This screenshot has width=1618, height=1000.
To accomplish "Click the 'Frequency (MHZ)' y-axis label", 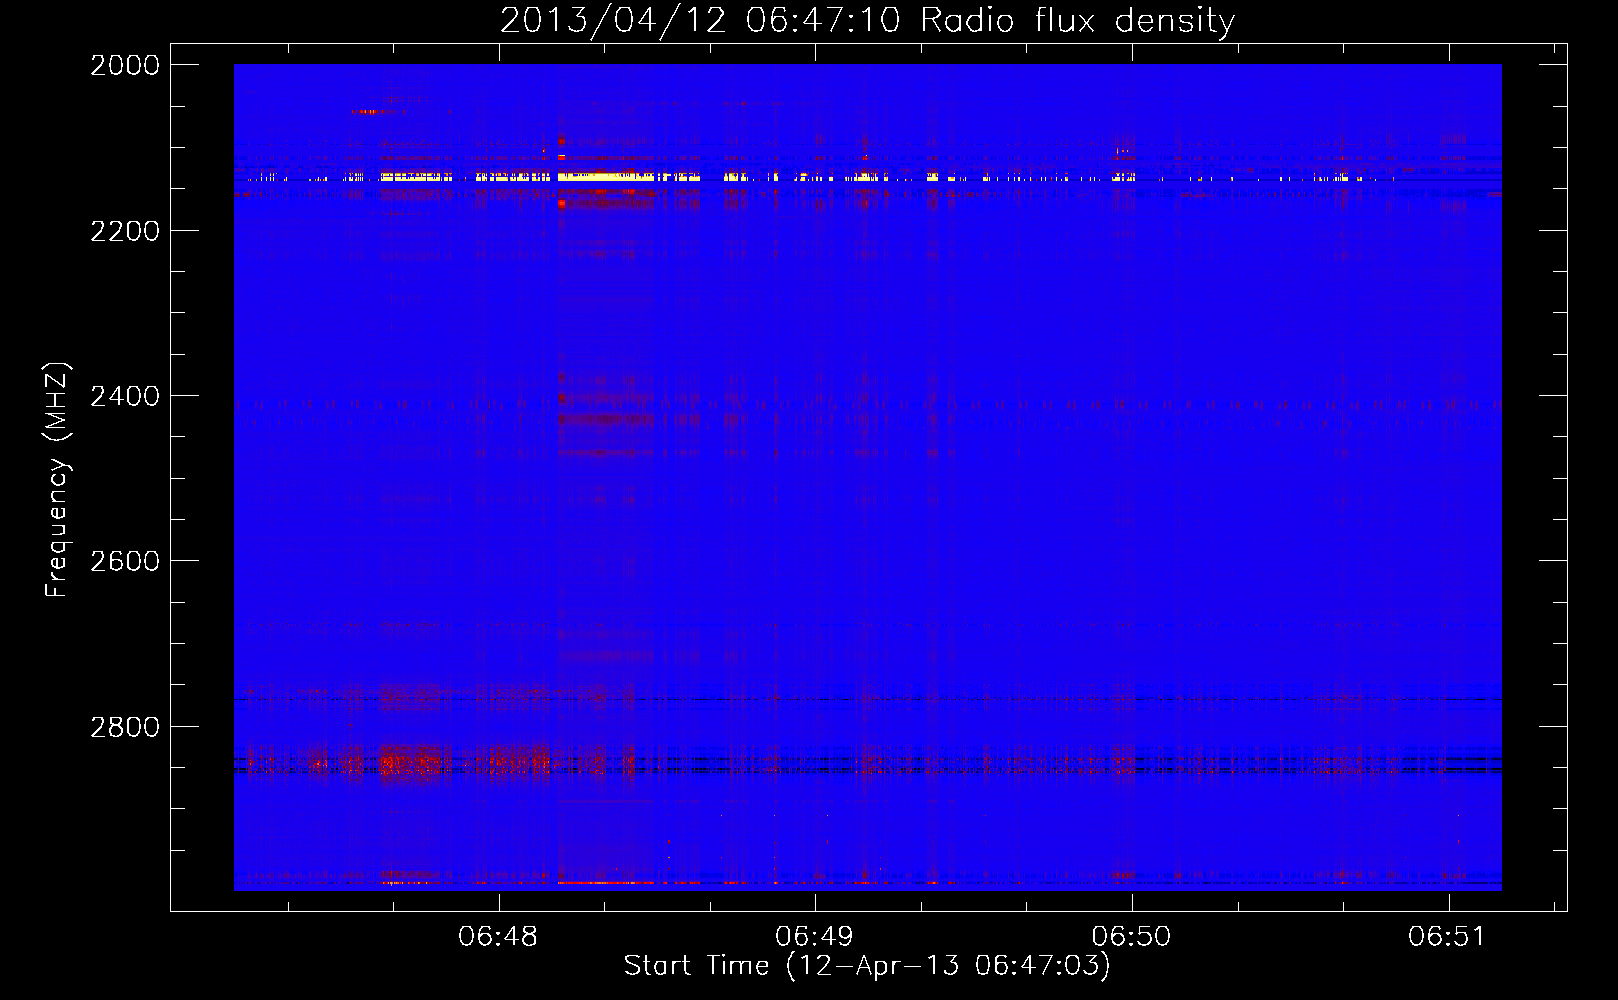I will click(58, 480).
